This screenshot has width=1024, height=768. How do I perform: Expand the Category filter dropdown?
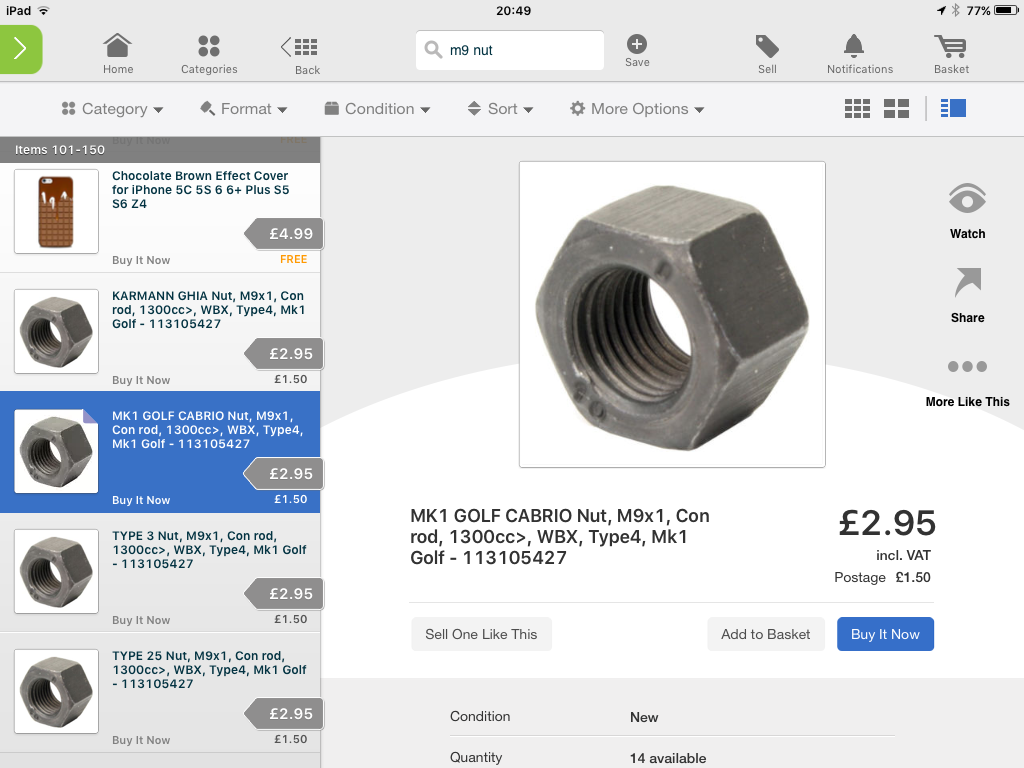(112, 109)
